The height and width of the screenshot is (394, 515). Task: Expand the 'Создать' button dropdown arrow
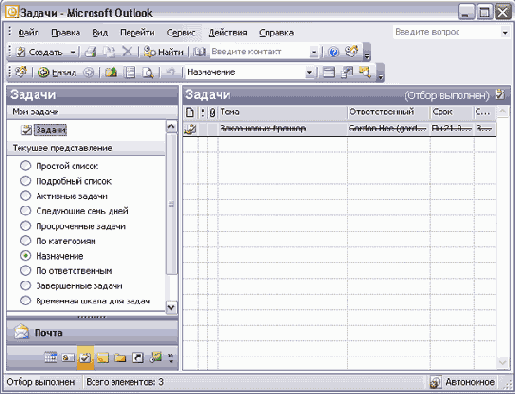pyautogui.click(x=73, y=52)
